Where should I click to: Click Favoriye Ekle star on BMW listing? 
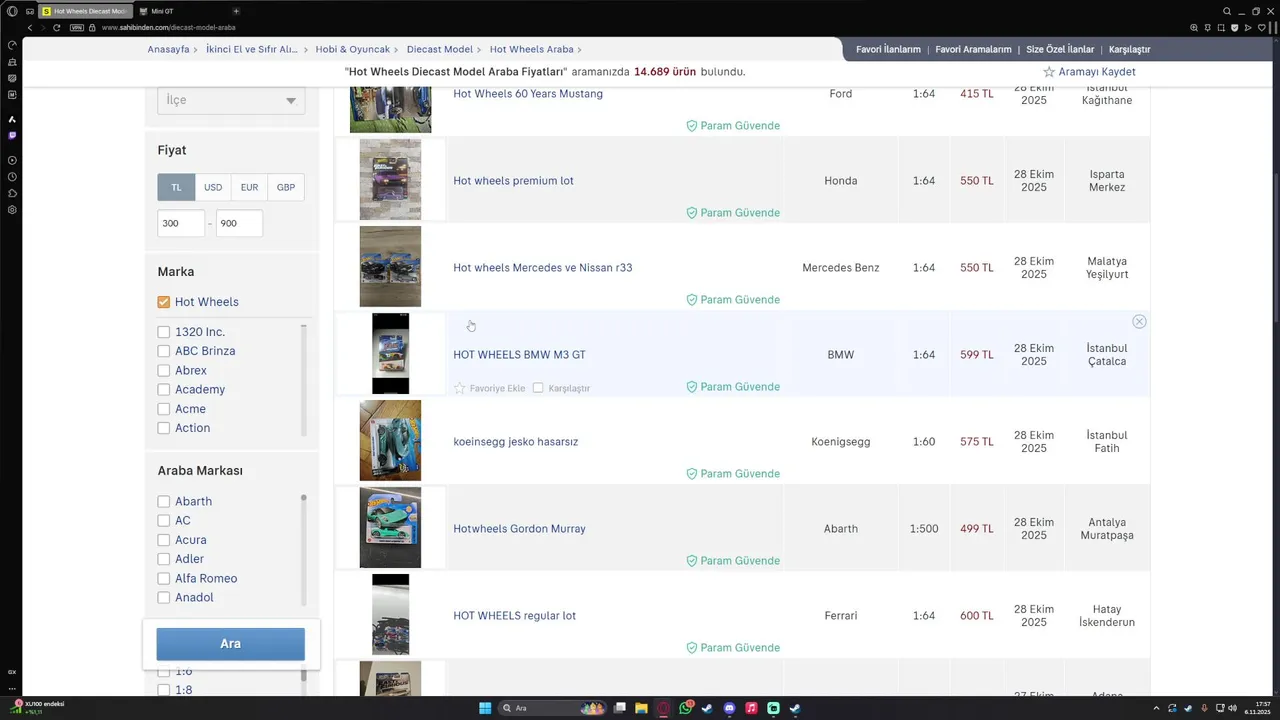pyautogui.click(x=460, y=388)
